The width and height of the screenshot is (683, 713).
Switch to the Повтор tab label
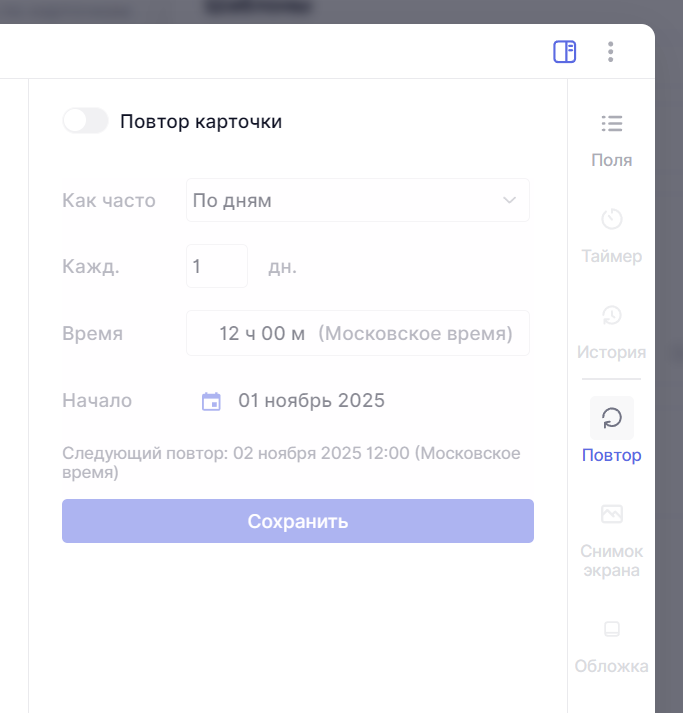(x=611, y=456)
